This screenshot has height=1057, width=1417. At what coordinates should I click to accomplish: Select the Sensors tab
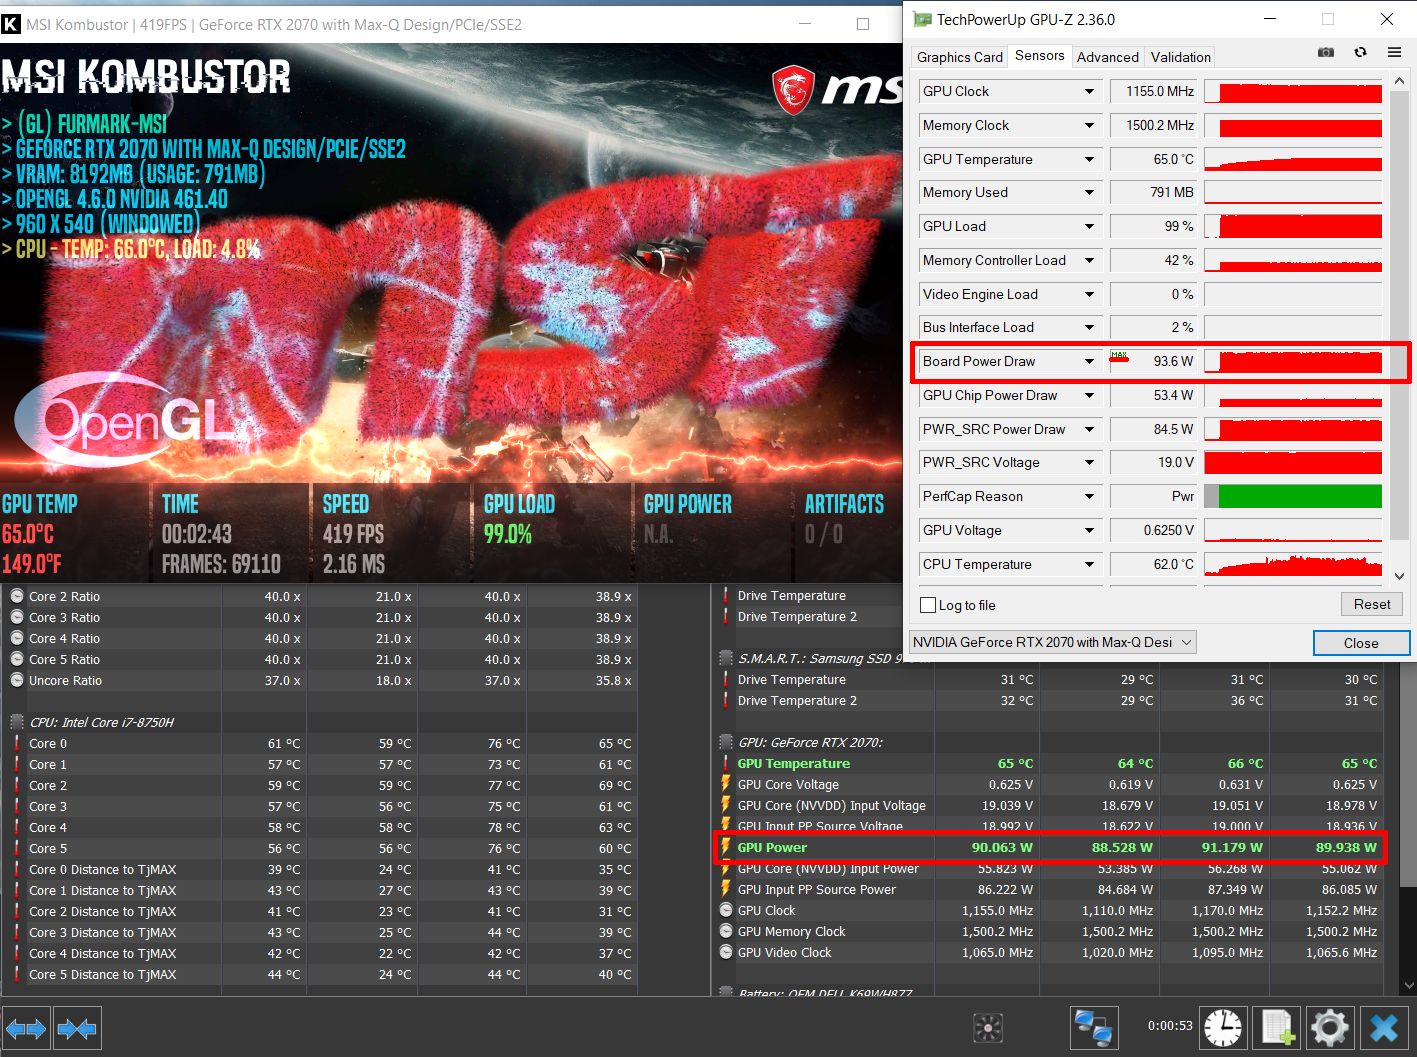pos(1039,56)
